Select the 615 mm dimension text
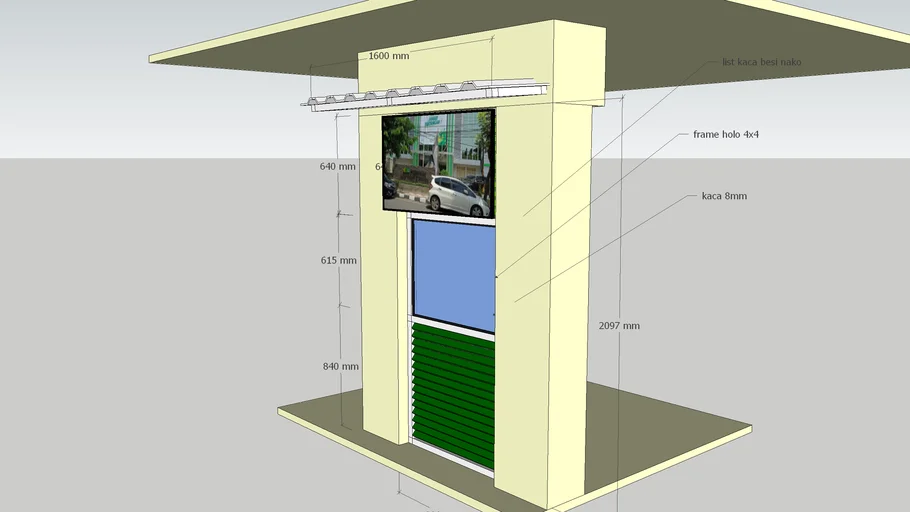910x512 pixels. point(339,260)
